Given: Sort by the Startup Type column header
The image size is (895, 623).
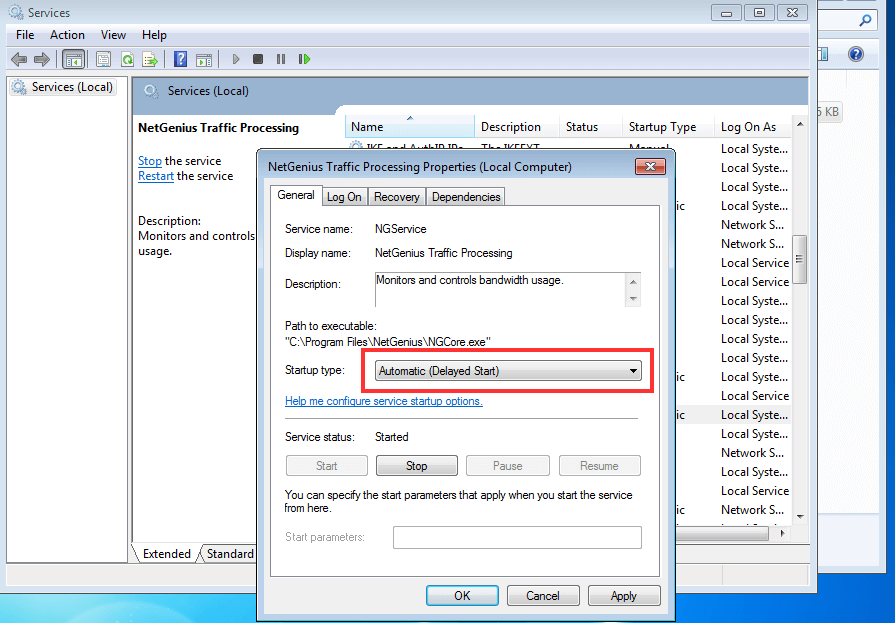Looking at the screenshot, I should coord(668,127).
